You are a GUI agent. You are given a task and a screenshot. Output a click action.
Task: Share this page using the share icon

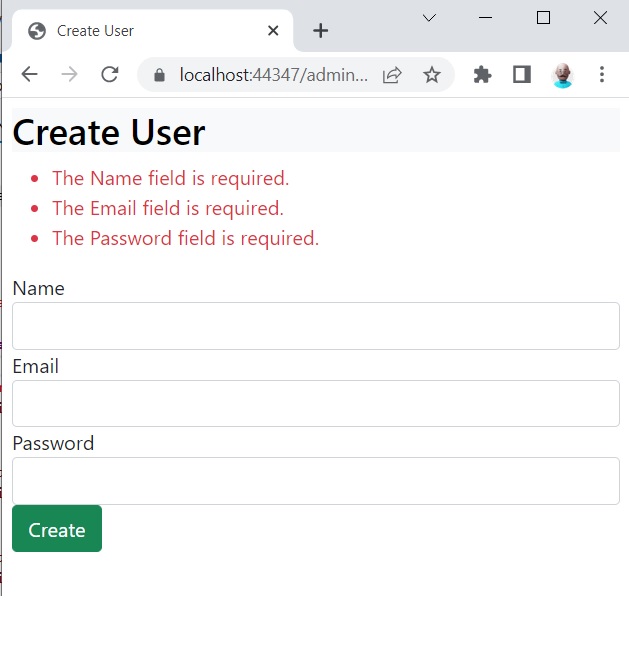[392, 75]
